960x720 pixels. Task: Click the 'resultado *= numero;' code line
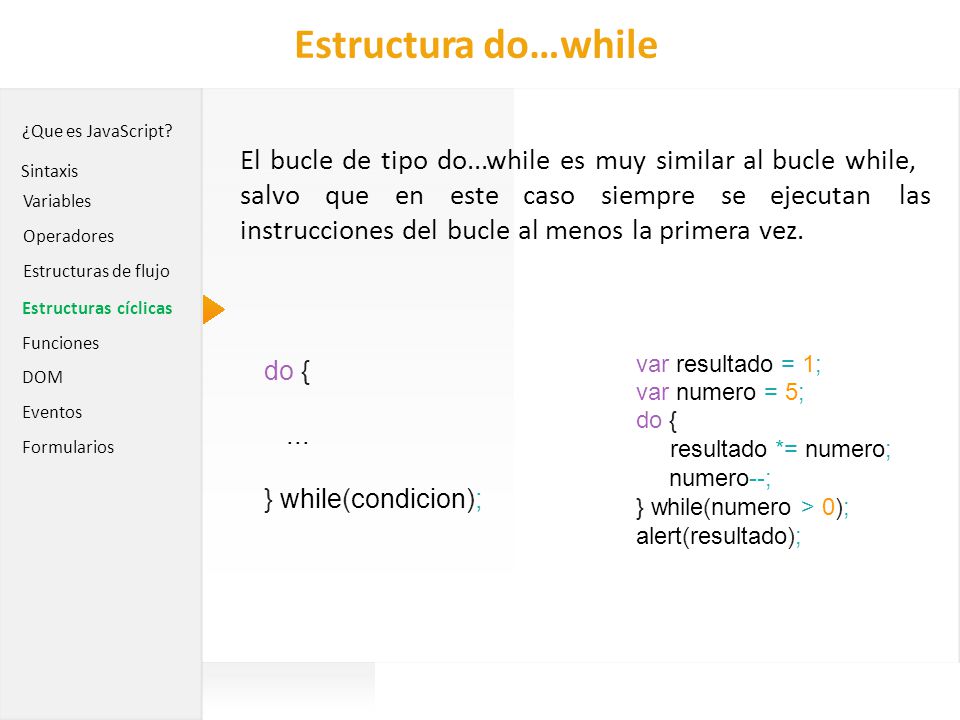point(780,449)
